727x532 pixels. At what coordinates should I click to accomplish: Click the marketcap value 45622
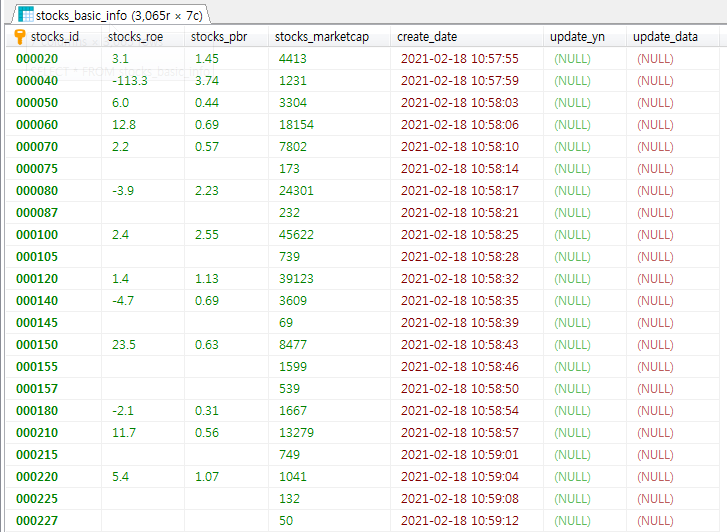click(296, 235)
